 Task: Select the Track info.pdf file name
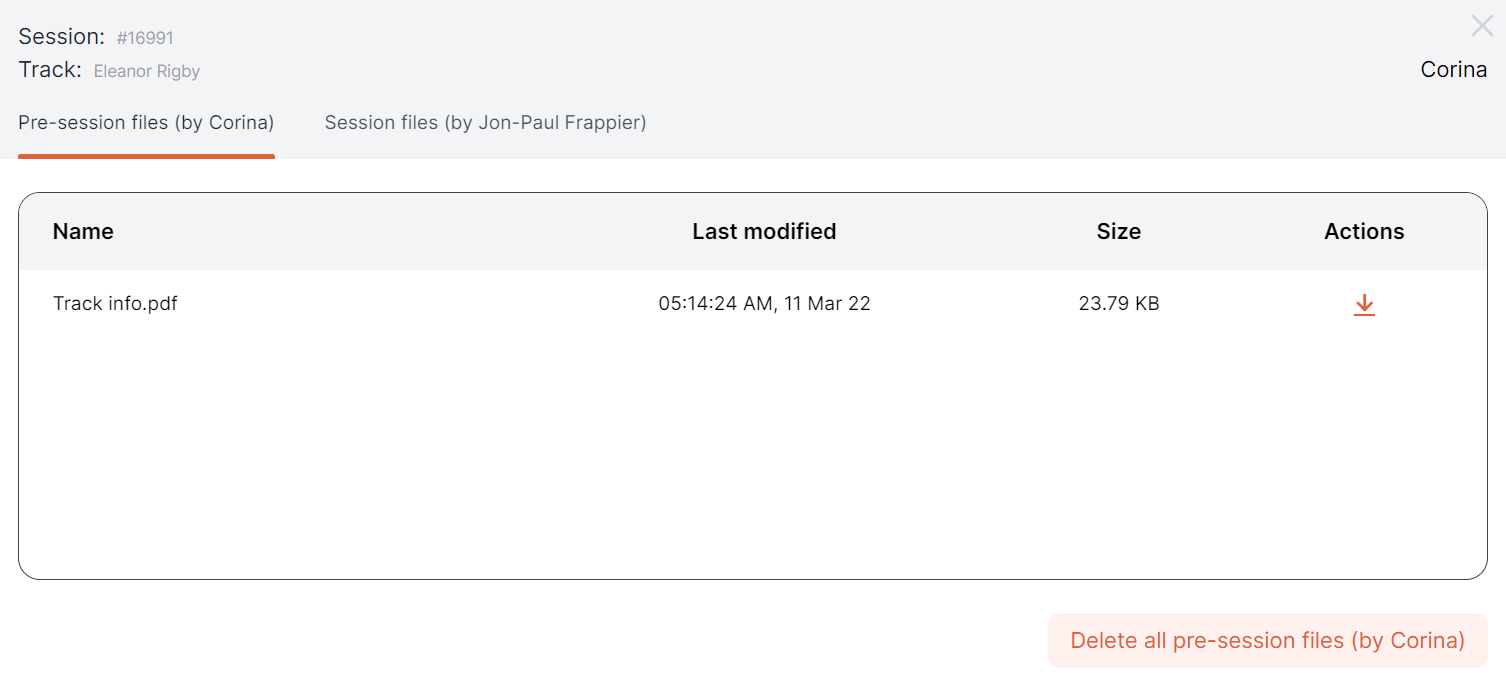(x=115, y=303)
